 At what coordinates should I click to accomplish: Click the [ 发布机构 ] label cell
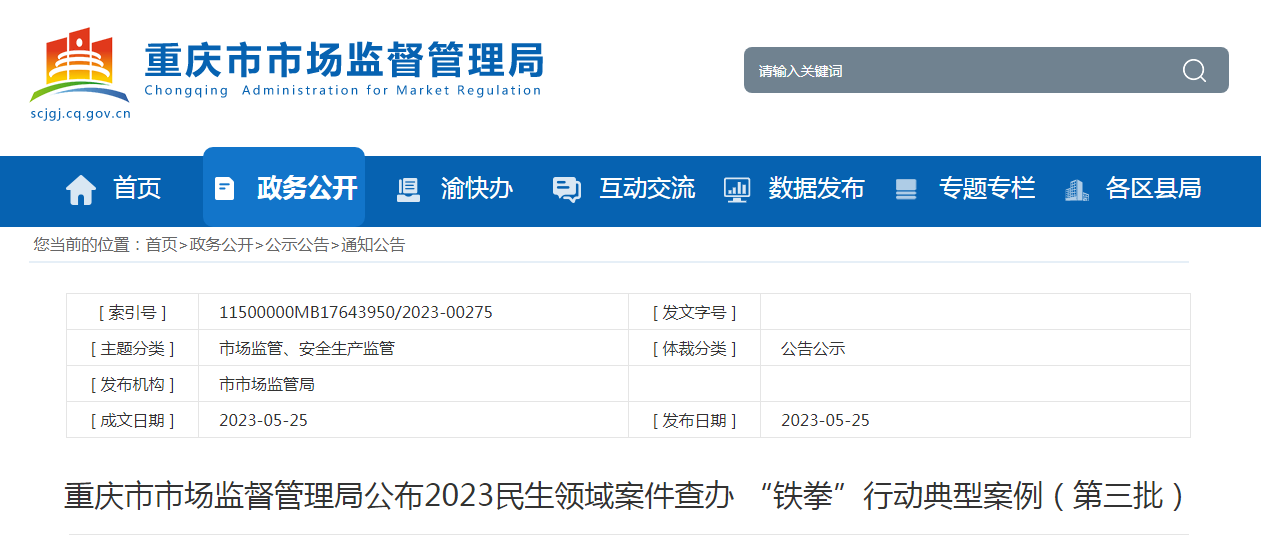132,384
